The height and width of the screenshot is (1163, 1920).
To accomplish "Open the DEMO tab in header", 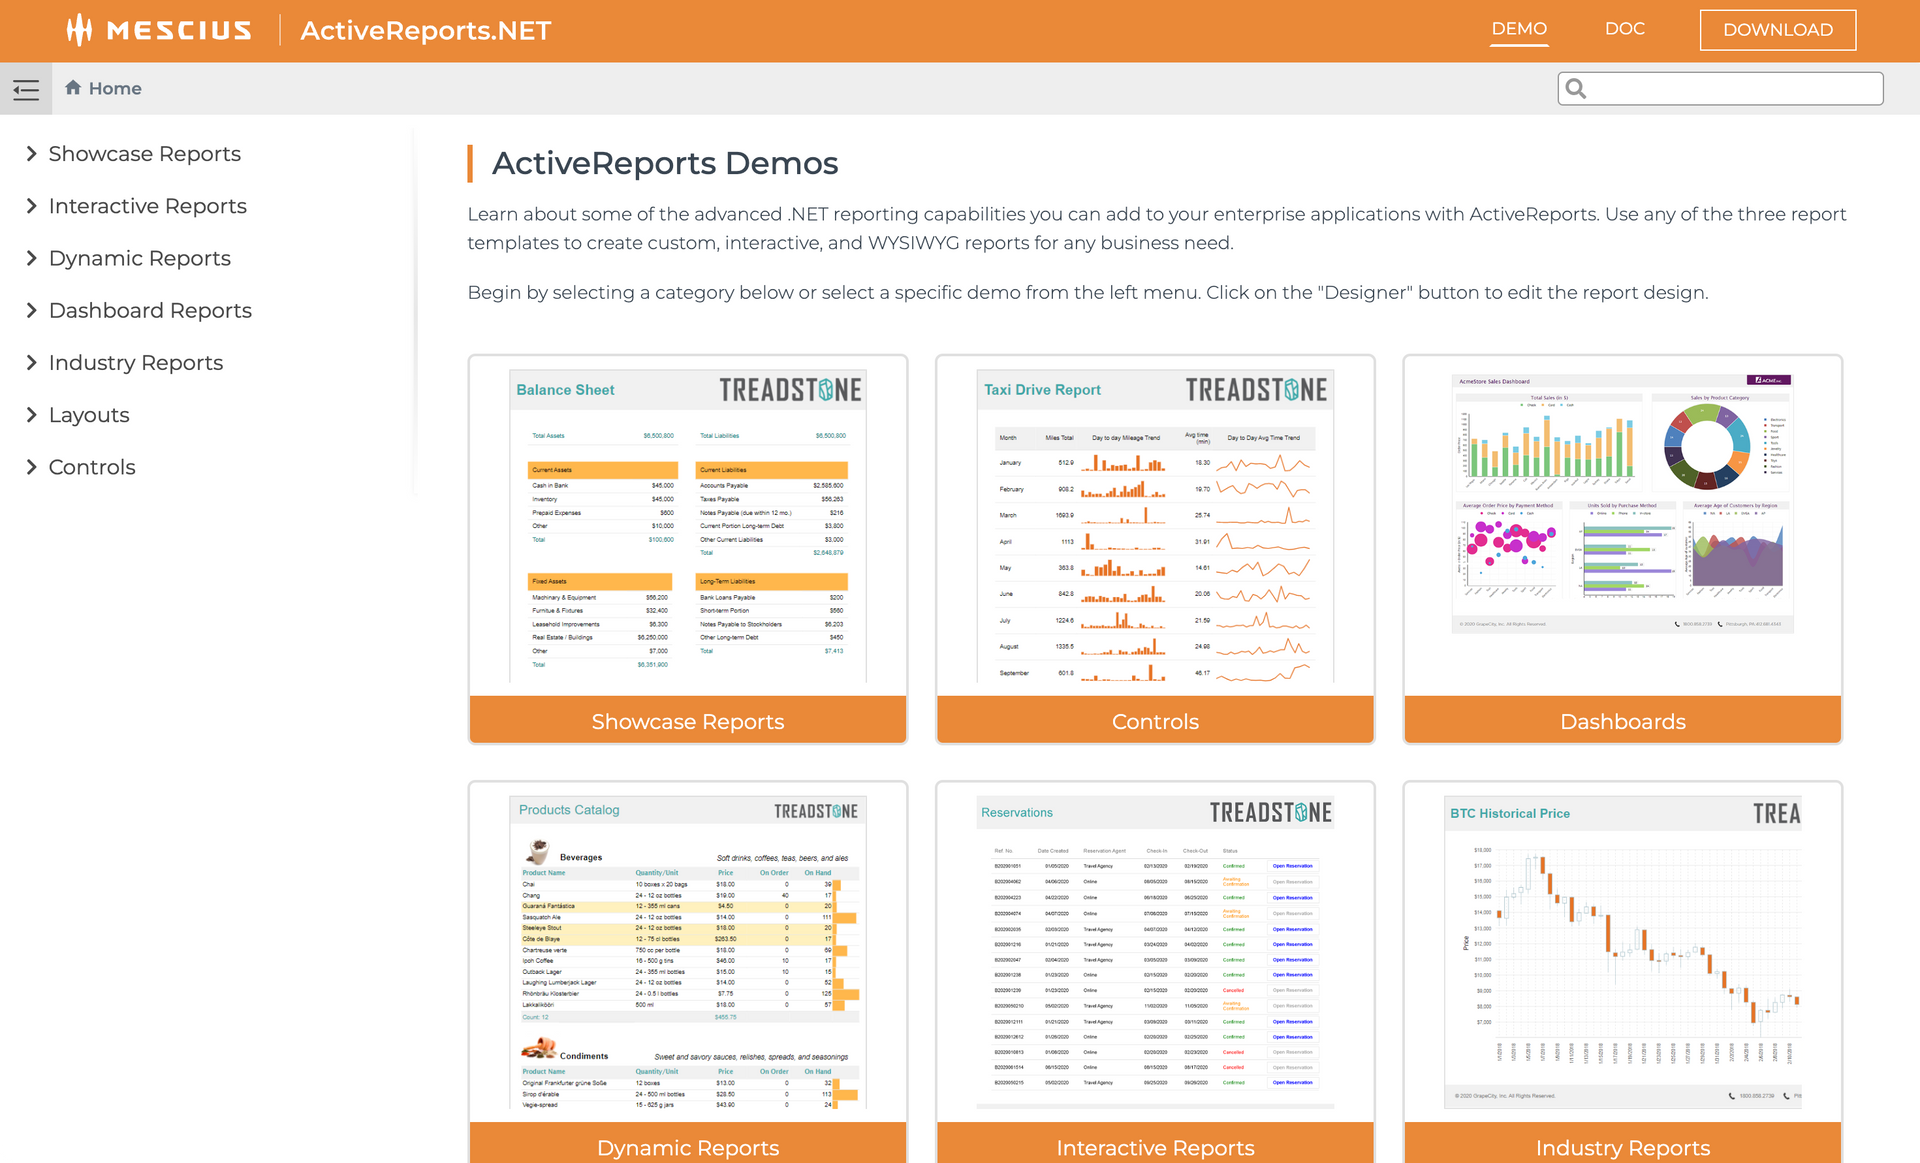I will pos(1519,29).
